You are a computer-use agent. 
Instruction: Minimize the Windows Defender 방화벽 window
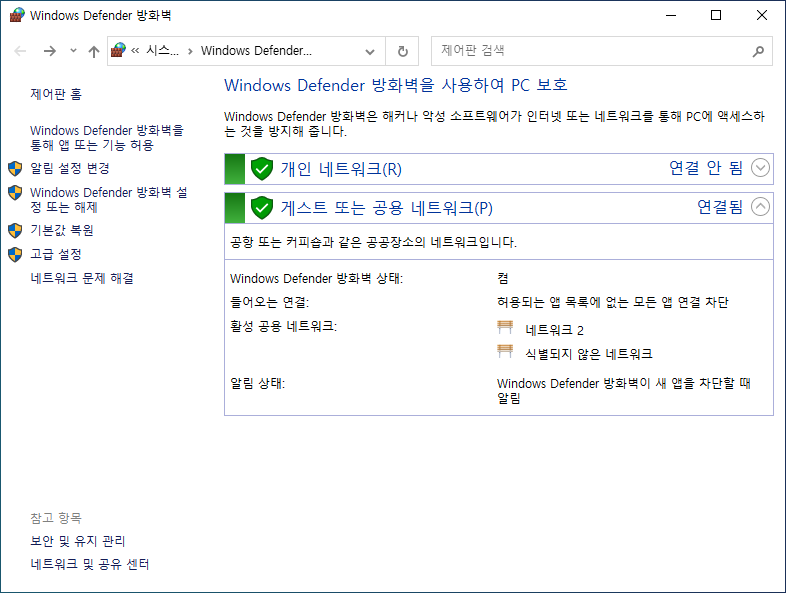click(671, 15)
